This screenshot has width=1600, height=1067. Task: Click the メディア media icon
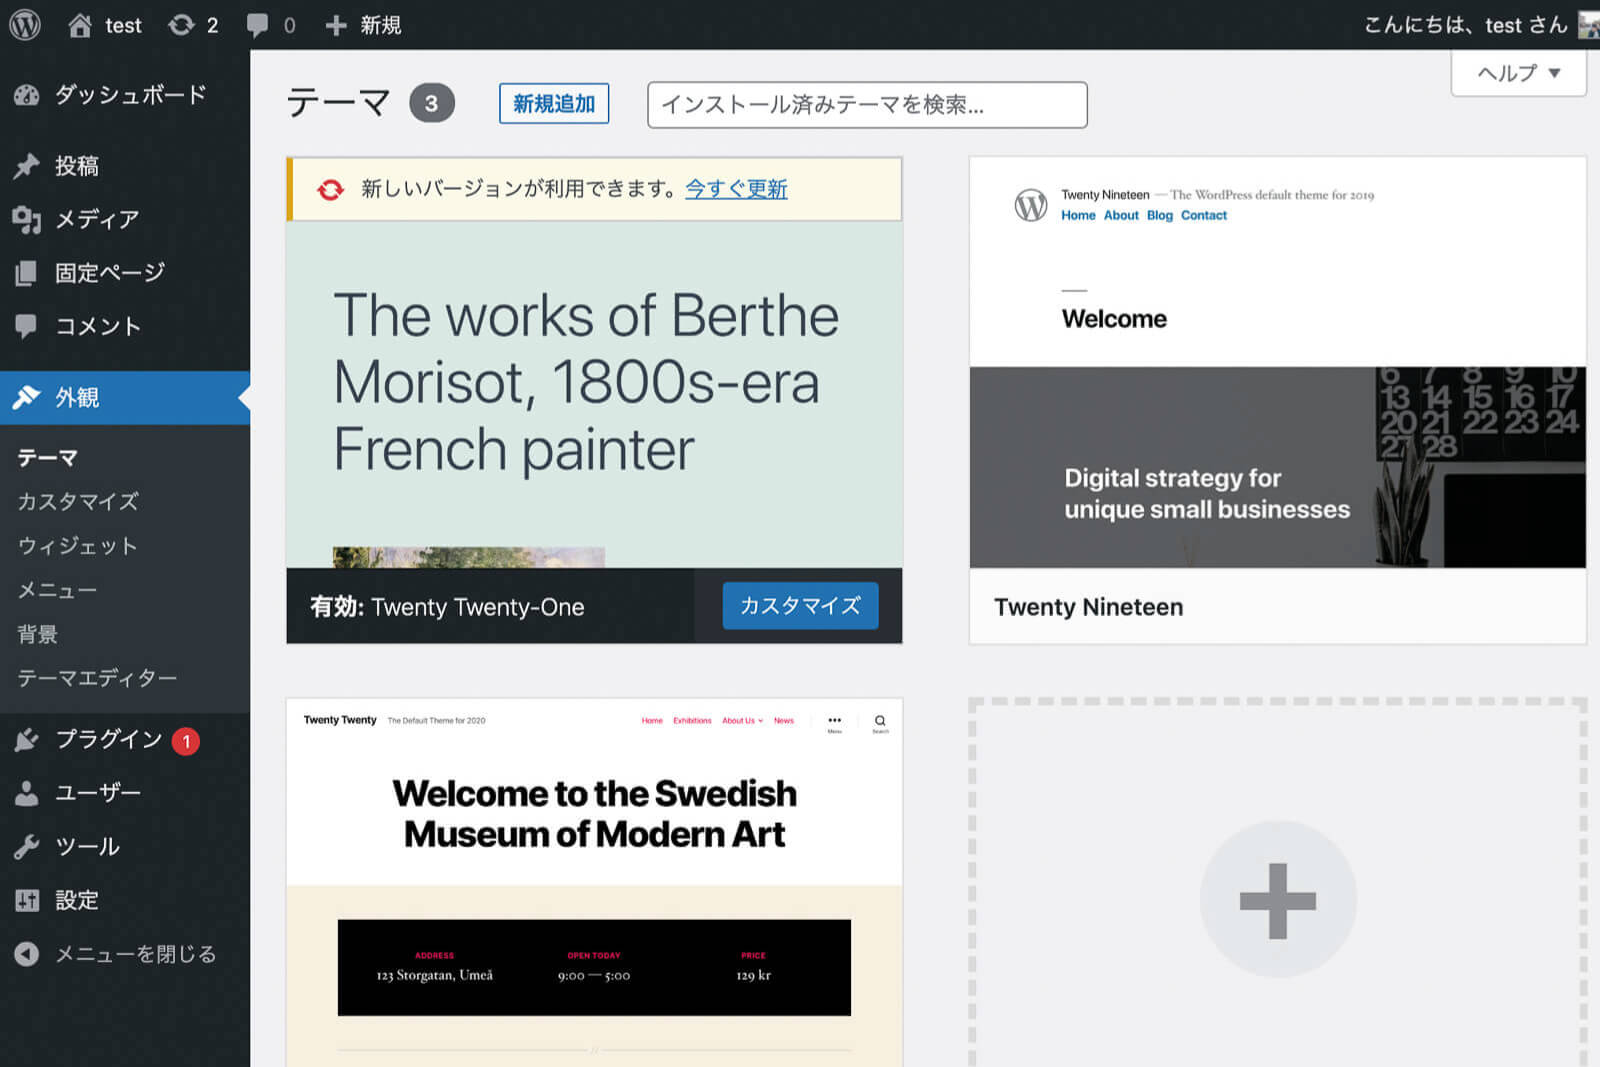click(27, 219)
